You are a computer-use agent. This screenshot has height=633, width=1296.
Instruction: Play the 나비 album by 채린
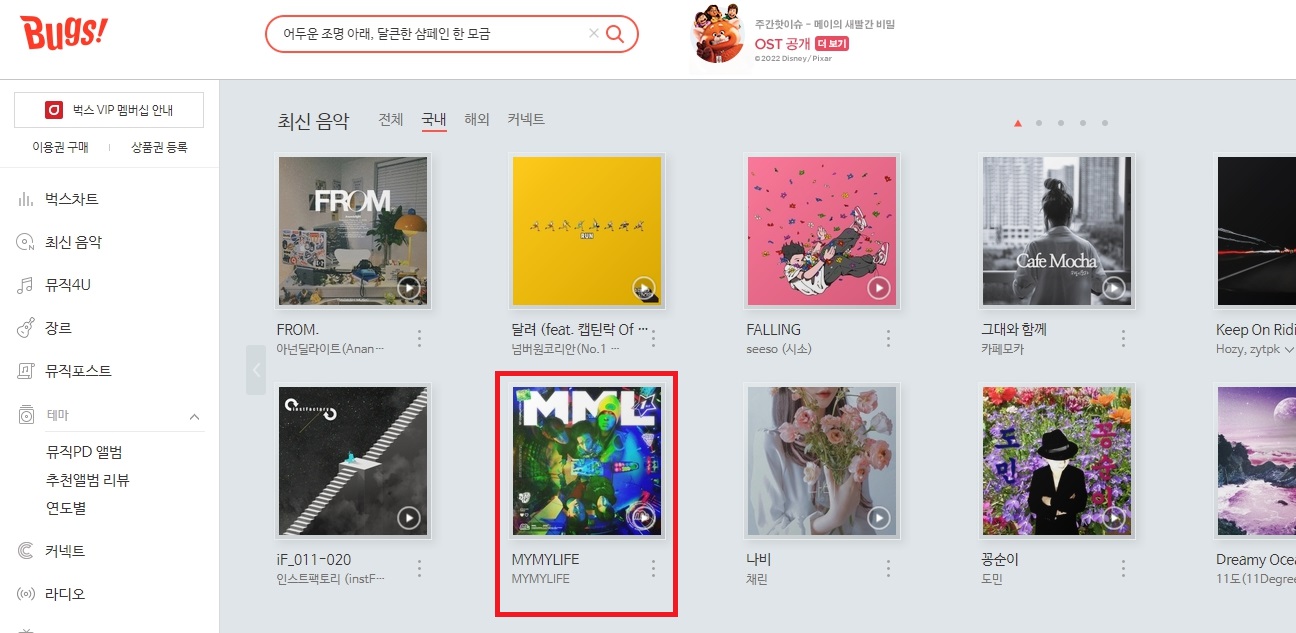[878, 518]
